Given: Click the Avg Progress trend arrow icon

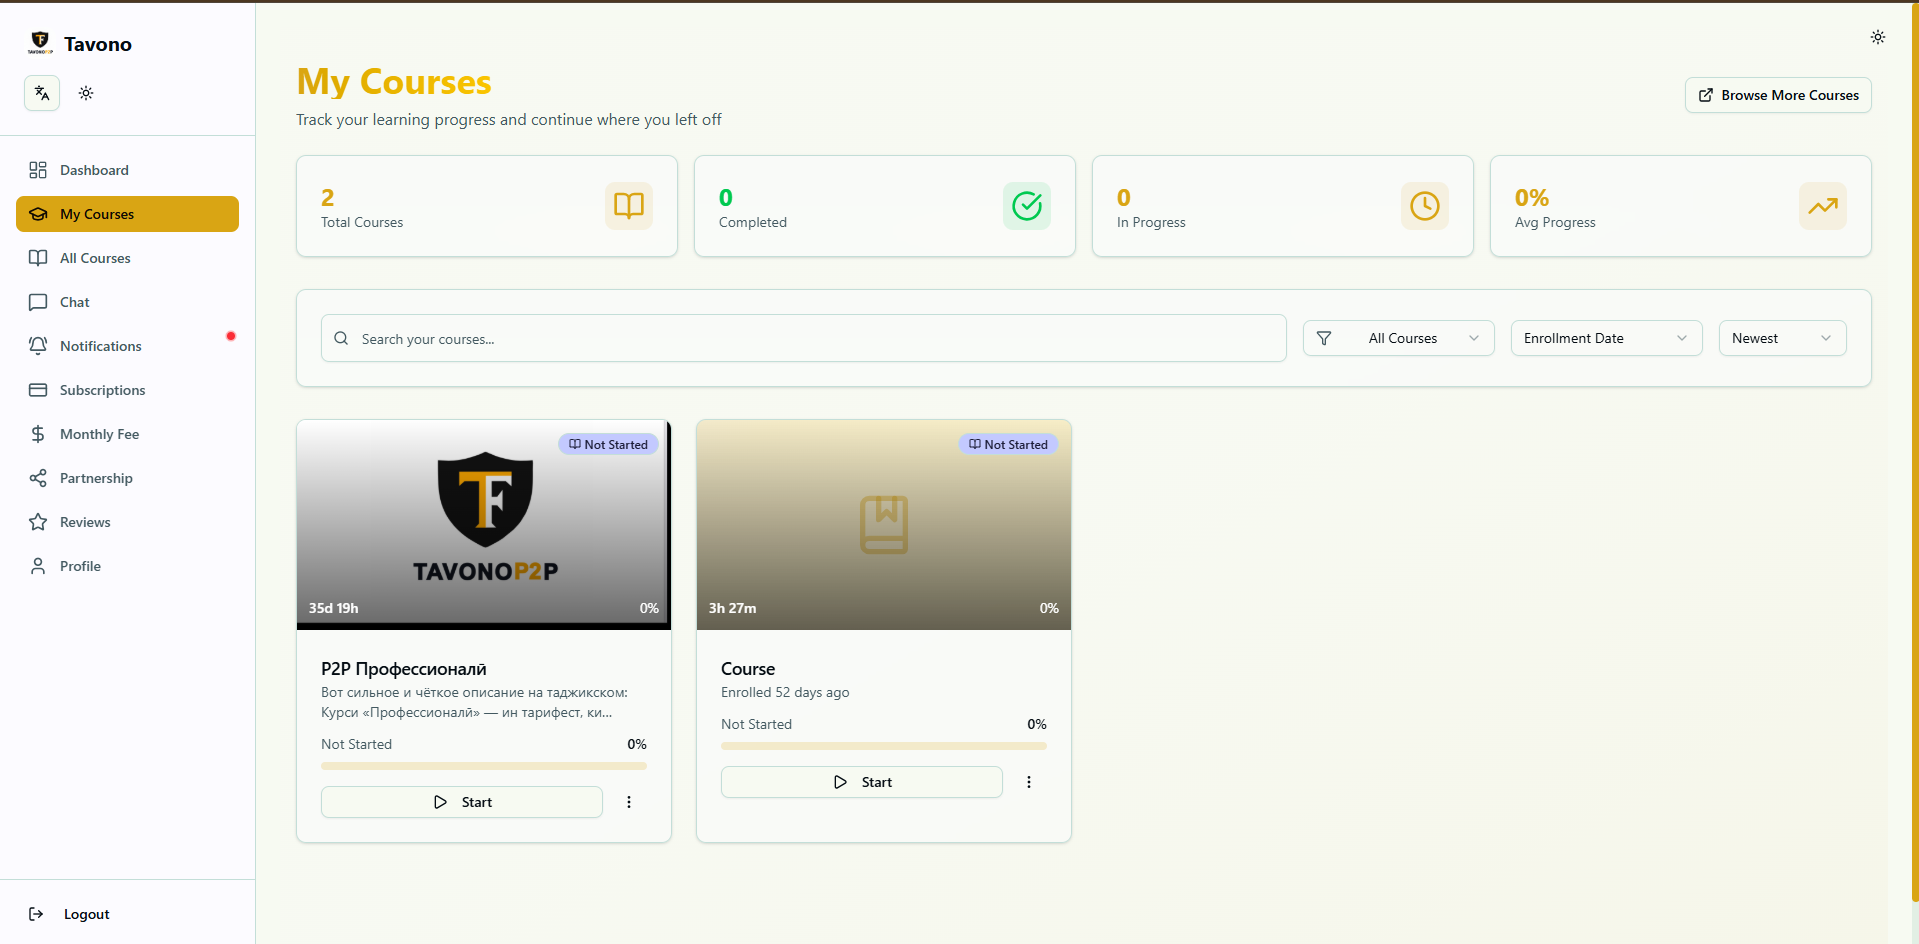Looking at the screenshot, I should (x=1823, y=206).
